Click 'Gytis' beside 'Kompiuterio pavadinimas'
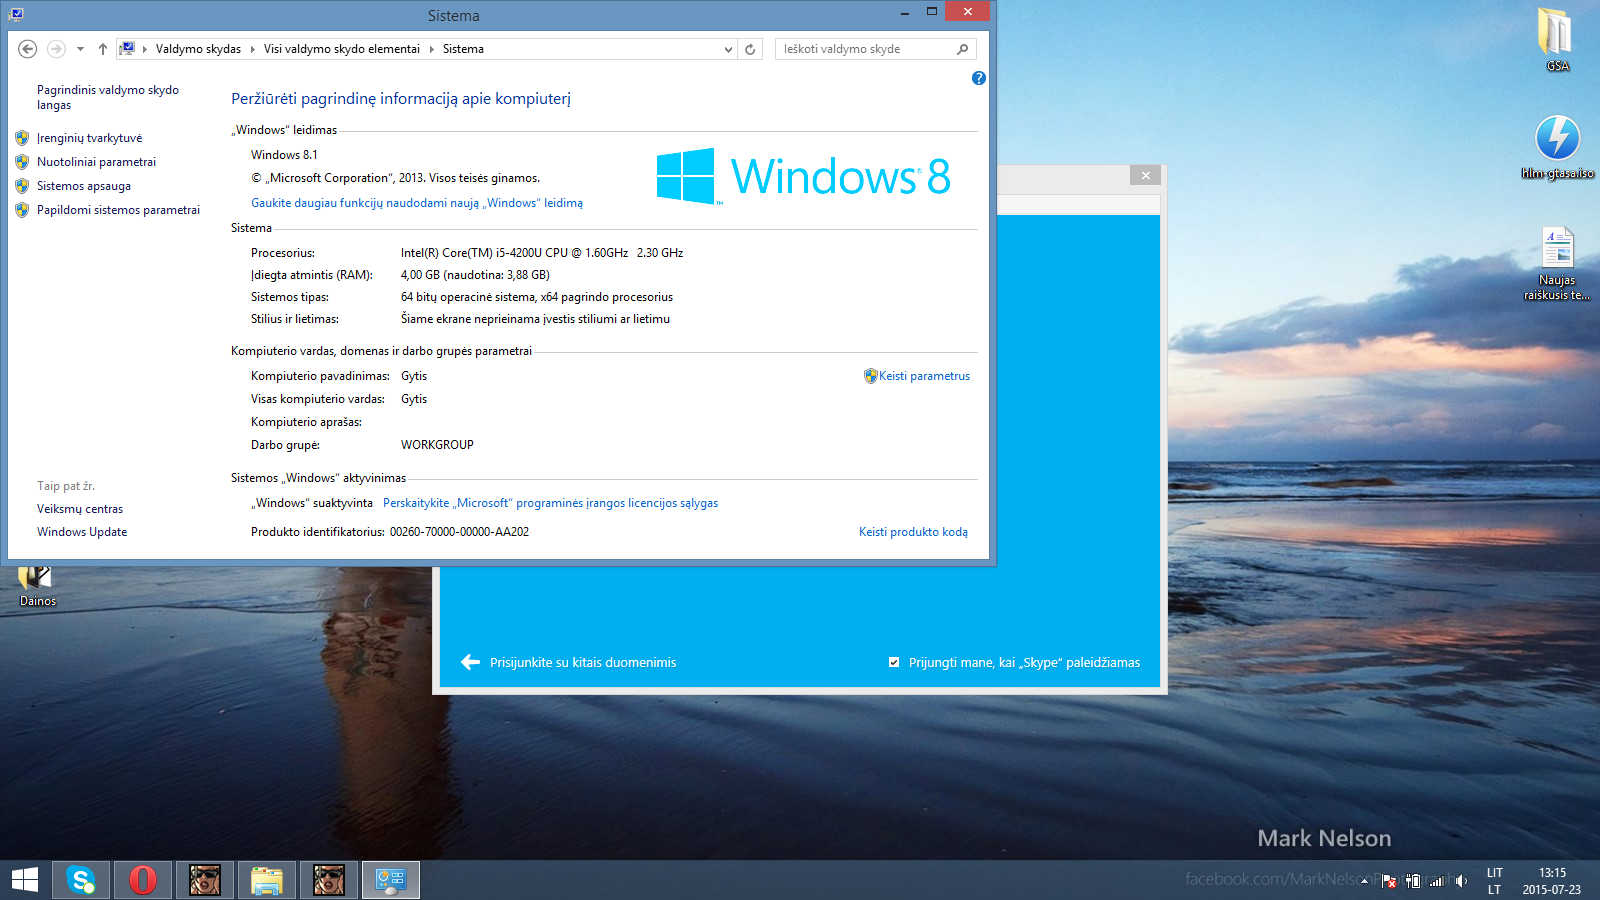Screen dimensions: 1600x900 click(x=414, y=376)
